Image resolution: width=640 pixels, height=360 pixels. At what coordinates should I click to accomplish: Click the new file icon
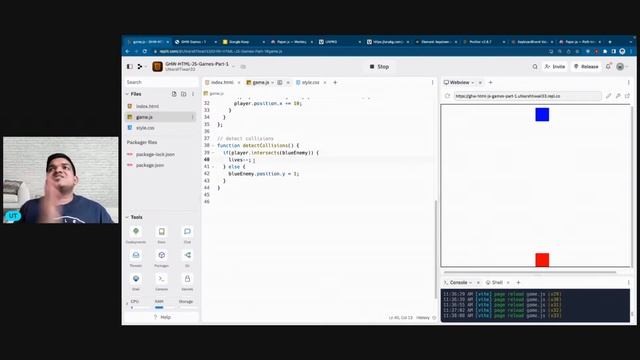[x=174, y=94]
